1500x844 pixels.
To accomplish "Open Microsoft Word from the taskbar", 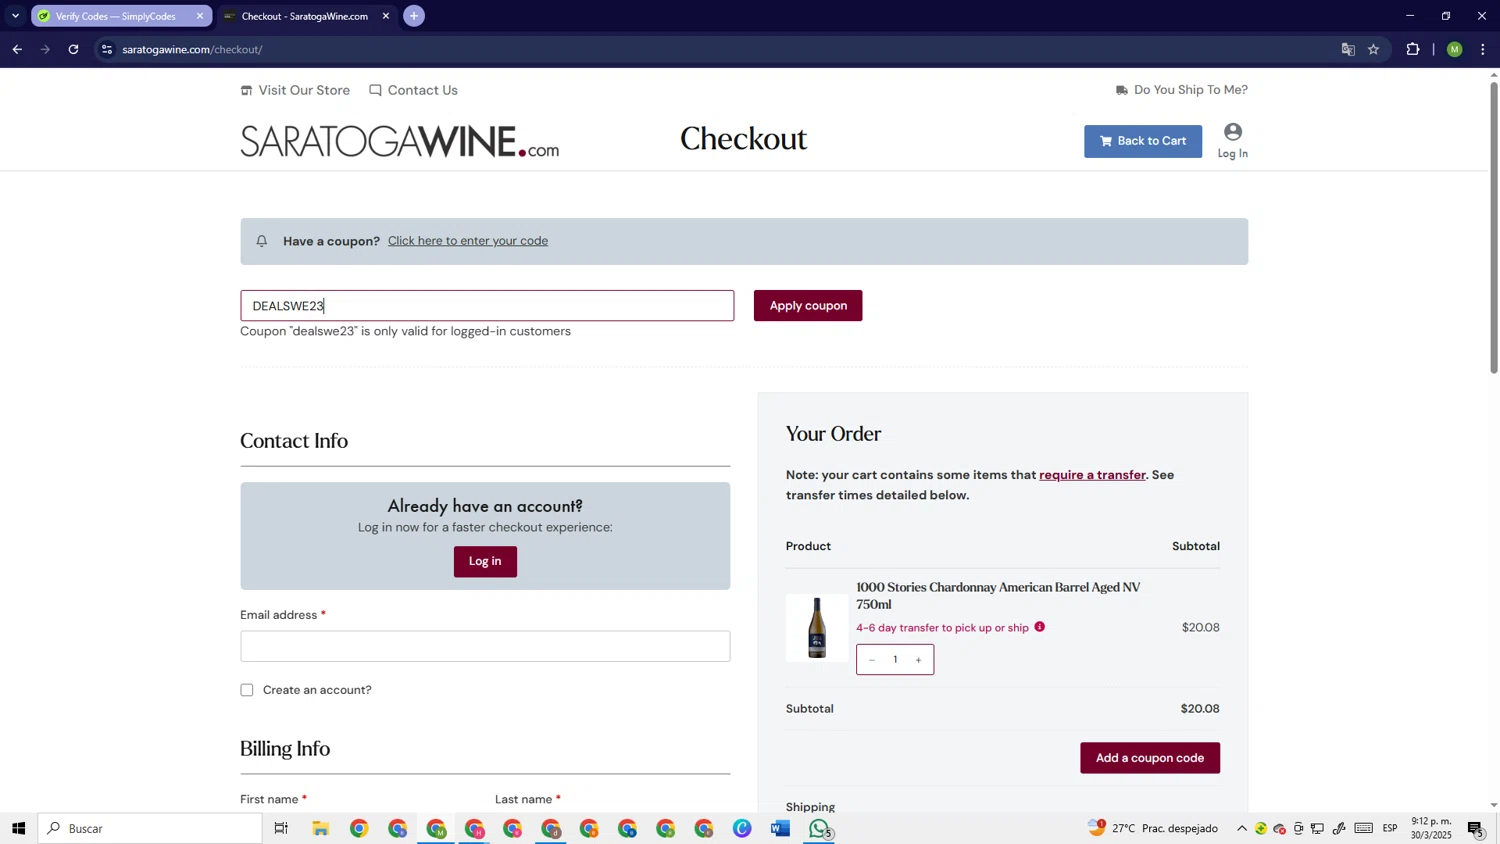I will point(781,828).
